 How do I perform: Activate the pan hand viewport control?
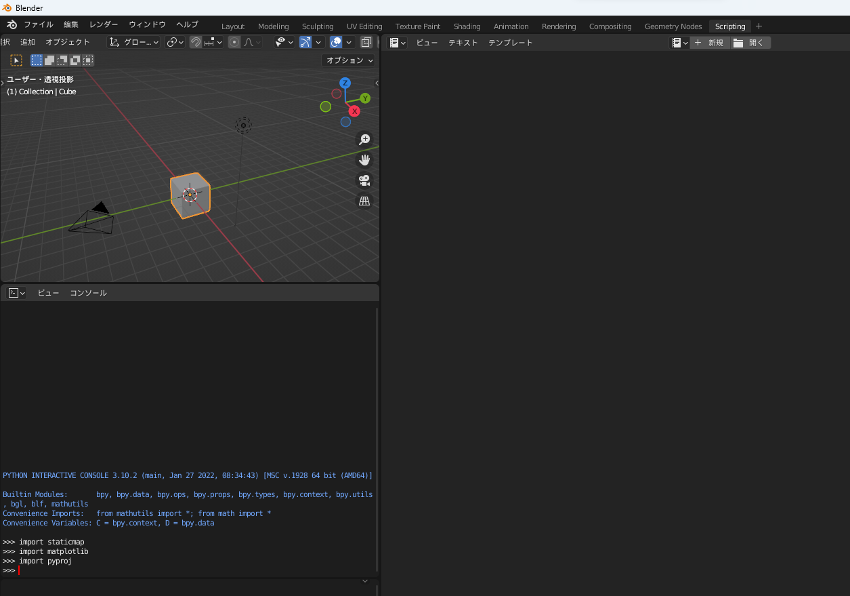tap(364, 160)
